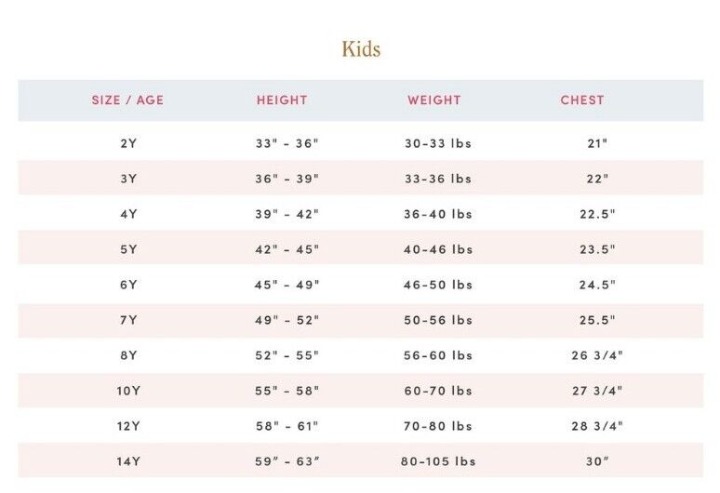Click the 26 3/4" chest value
720x493 pixels.
click(x=597, y=355)
